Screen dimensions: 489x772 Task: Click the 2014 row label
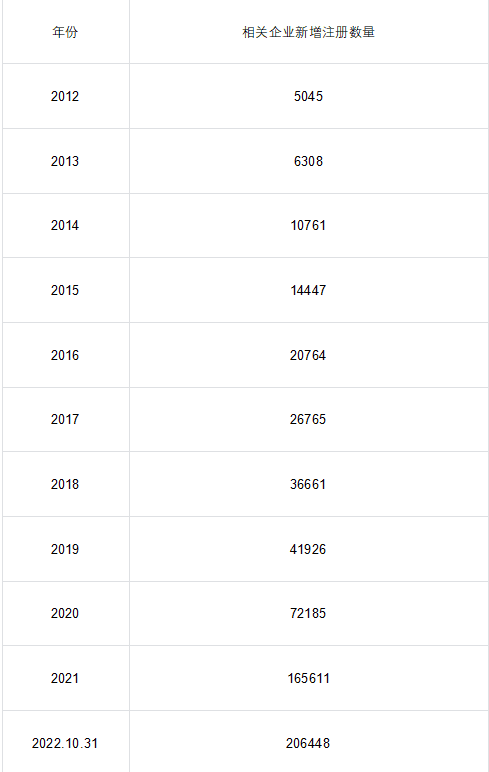(65, 225)
